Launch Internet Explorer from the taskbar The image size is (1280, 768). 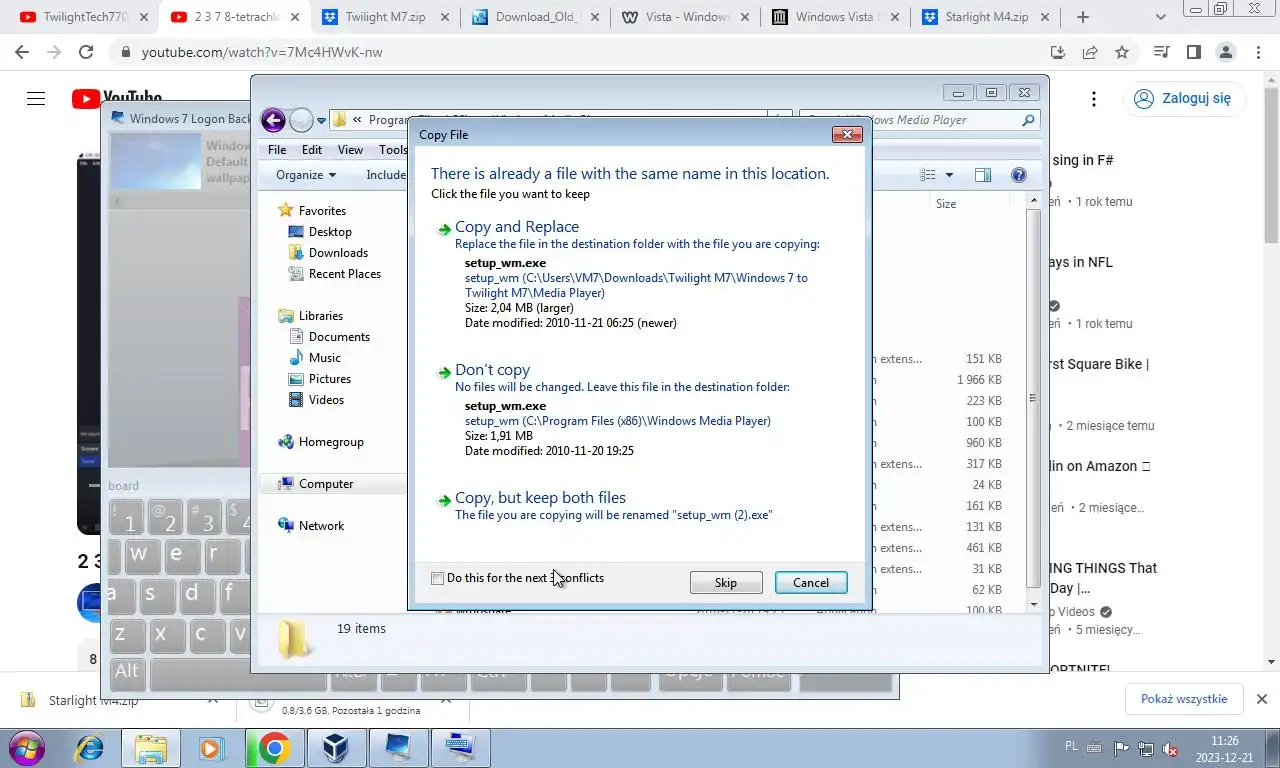[x=90, y=748]
